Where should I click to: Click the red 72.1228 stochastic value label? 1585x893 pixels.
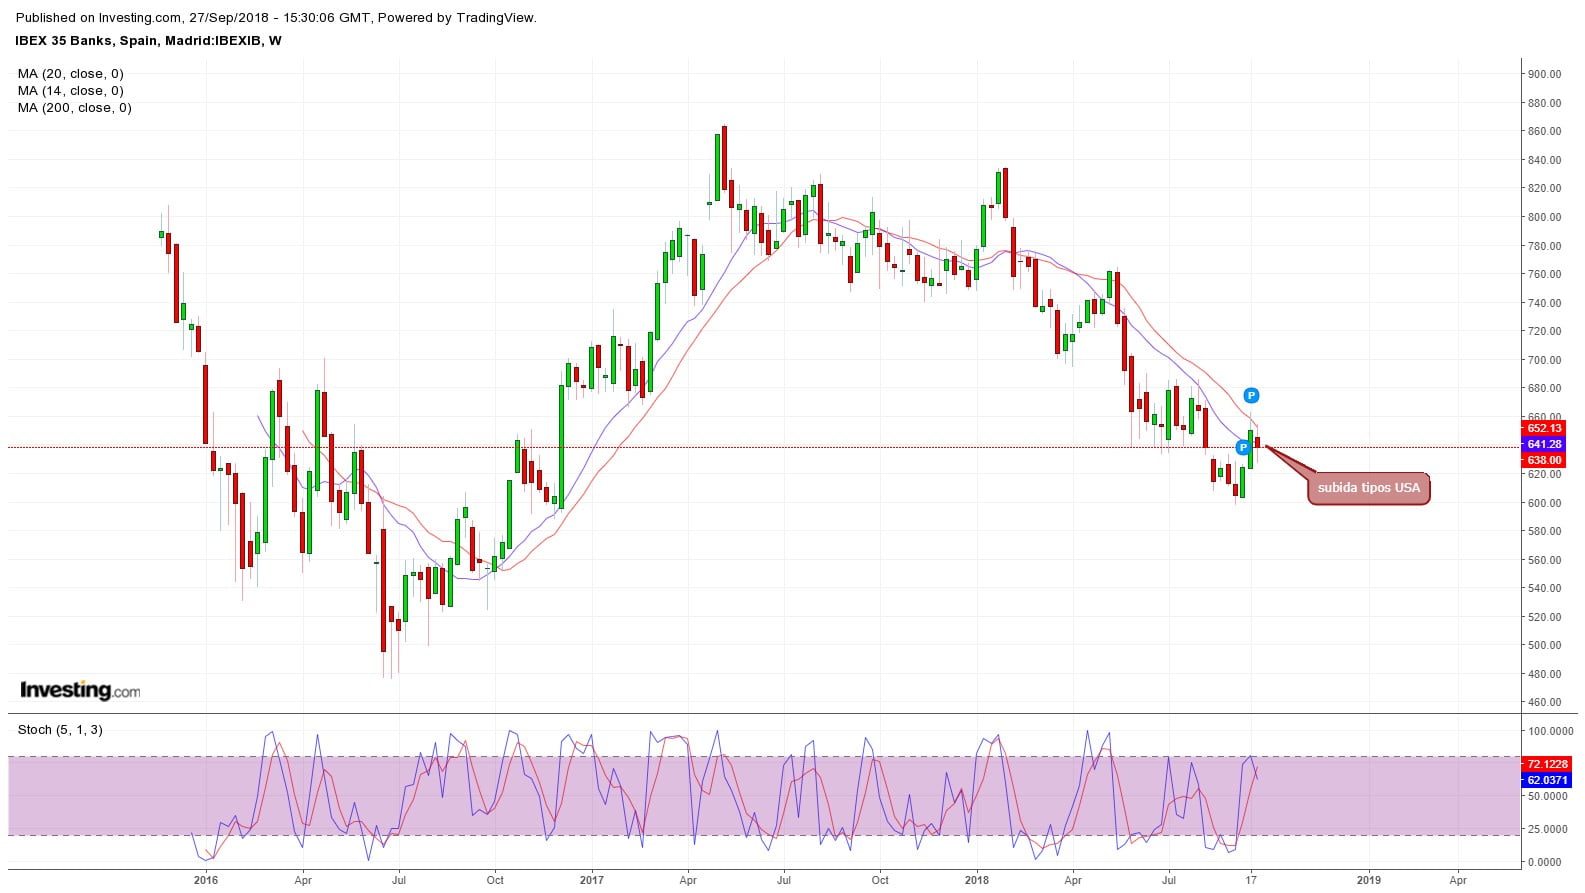pyautogui.click(x=1547, y=764)
